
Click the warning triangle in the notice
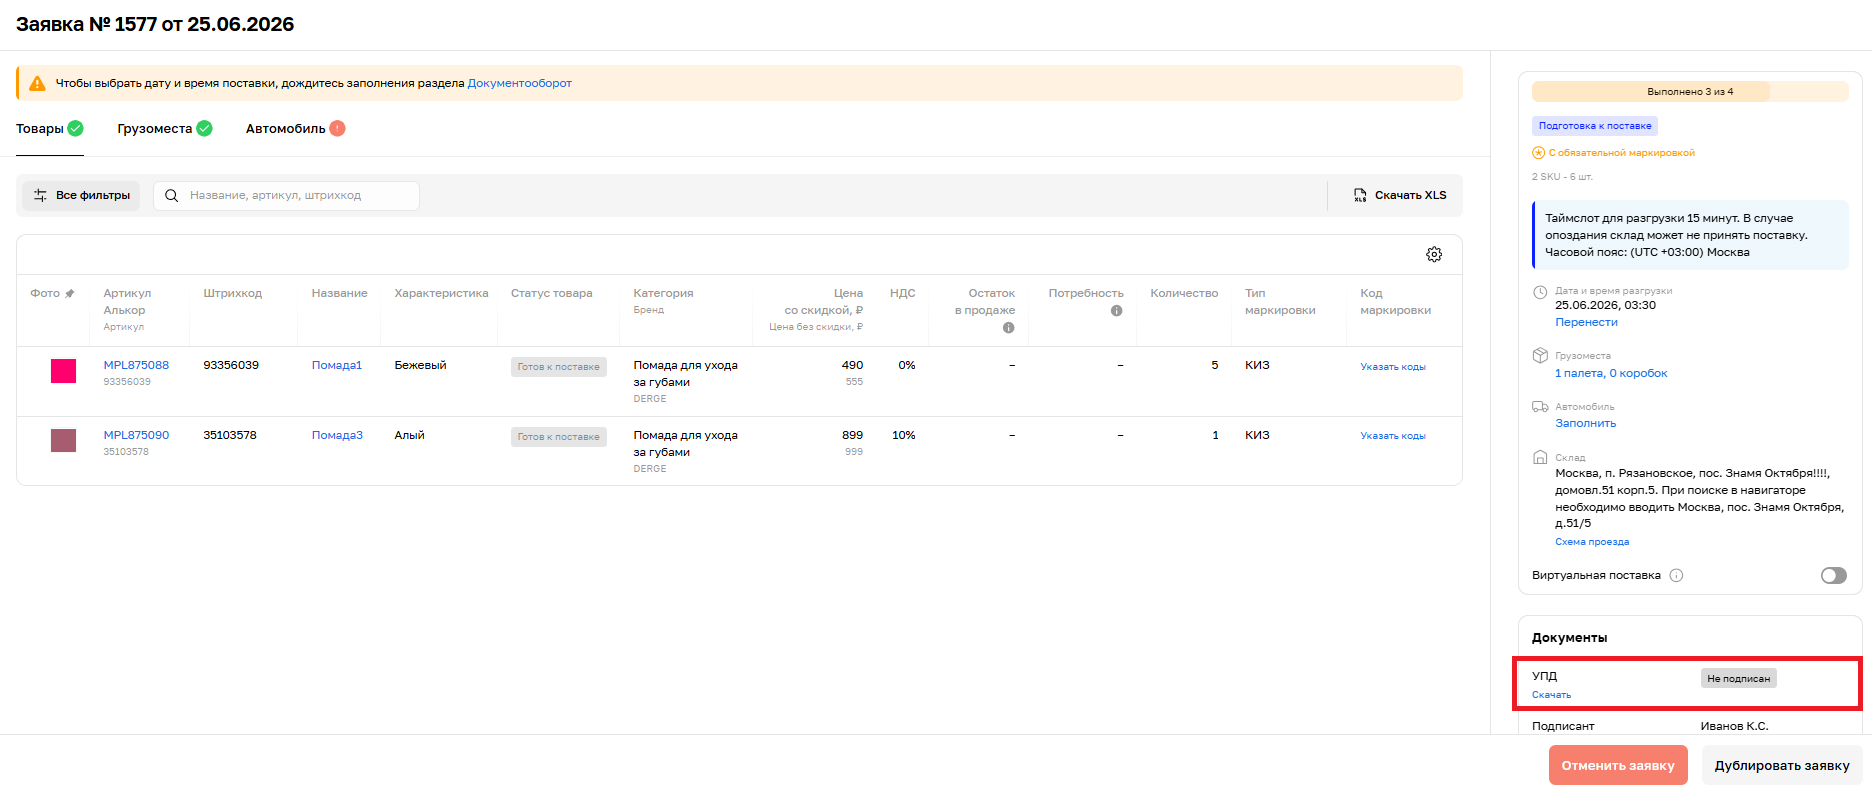click(x=37, y=83)
